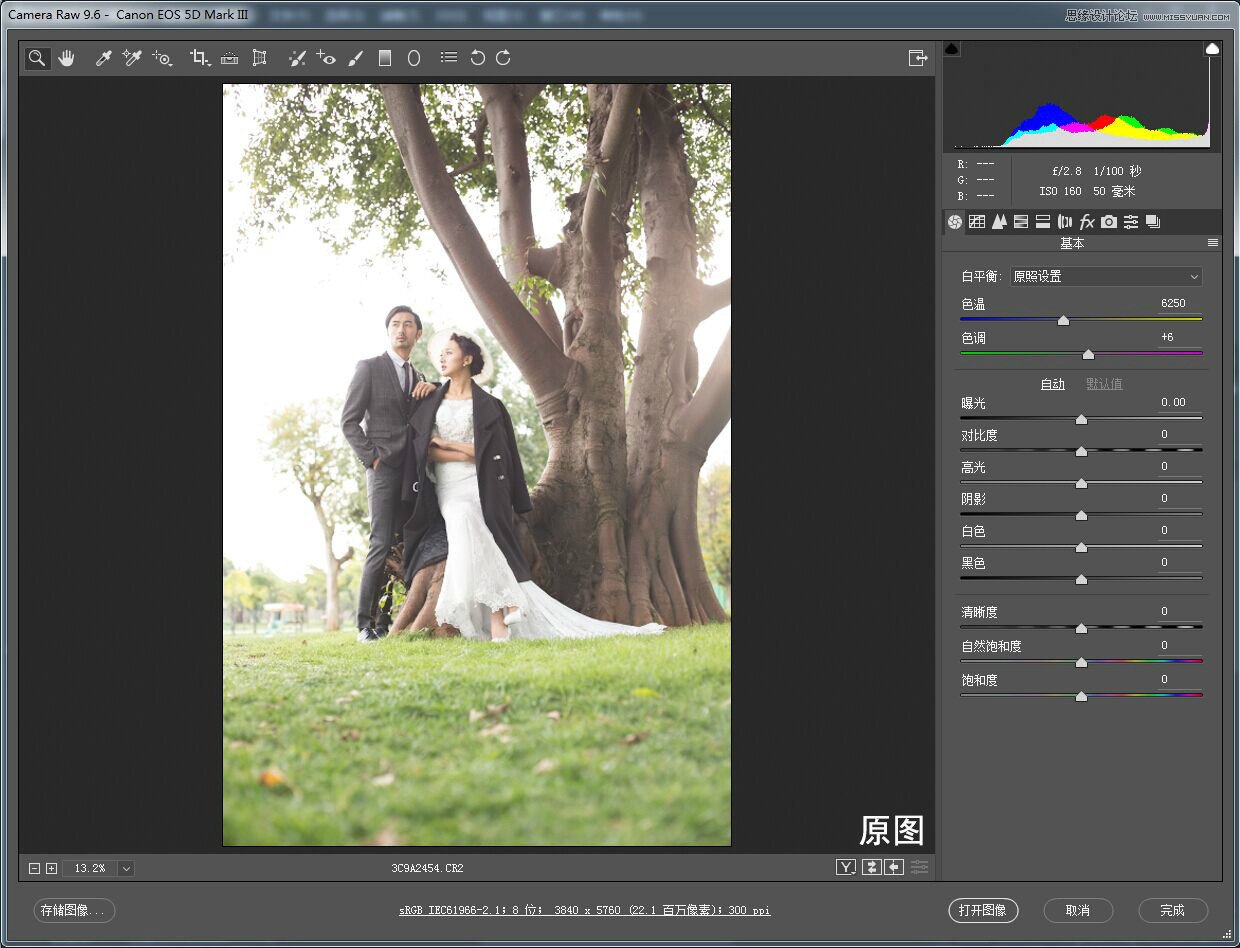Select the Crop tool
Viewport: 1240px width, 948px height.
[x=199, y=59]
